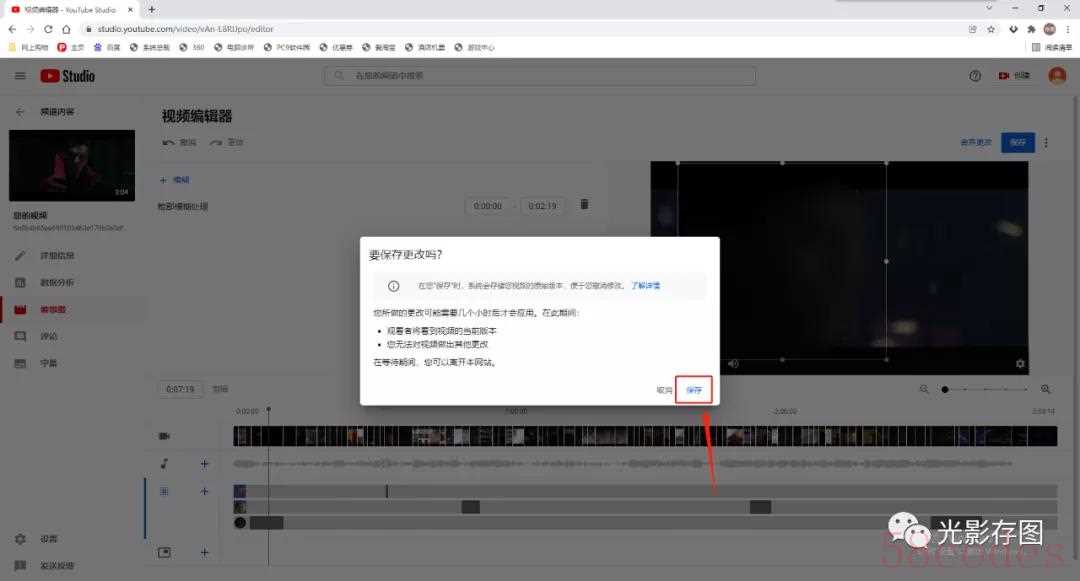
Task: Click the help question mark icon
Action: 975,76
